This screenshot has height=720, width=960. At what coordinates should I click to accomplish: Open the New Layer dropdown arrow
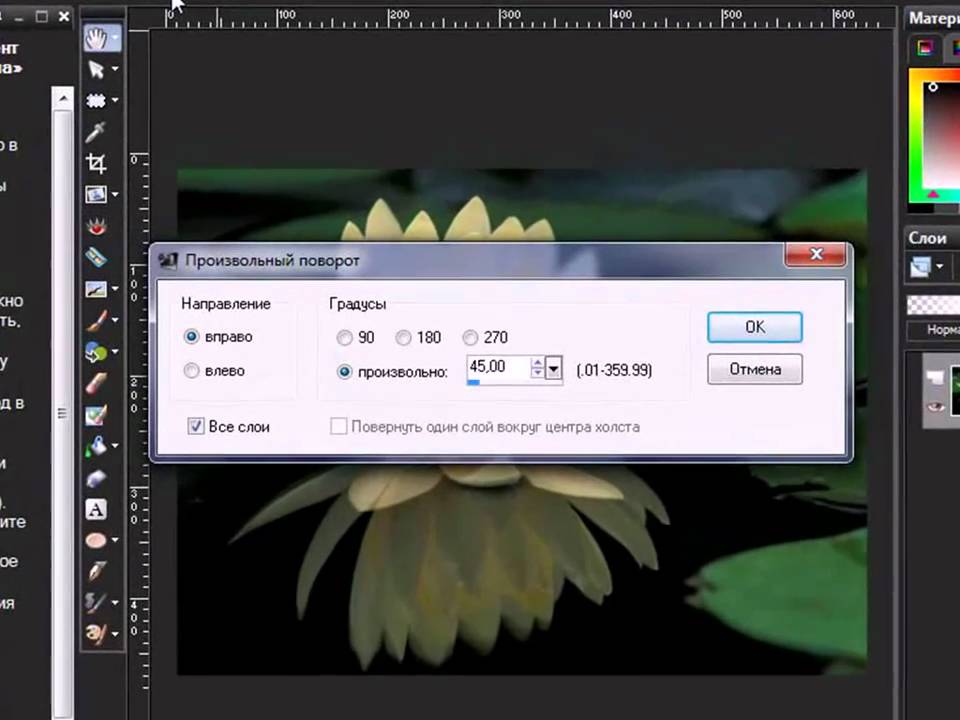[939, 266]
